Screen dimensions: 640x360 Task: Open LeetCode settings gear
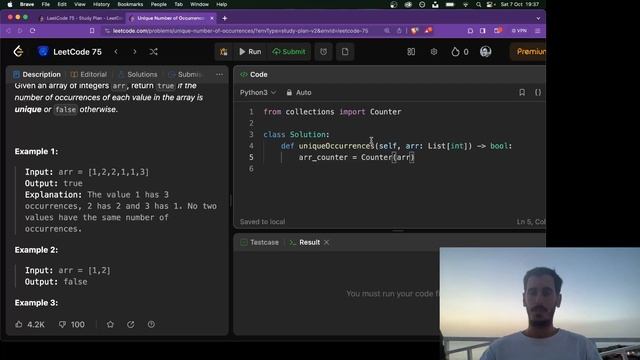(434, 52)
